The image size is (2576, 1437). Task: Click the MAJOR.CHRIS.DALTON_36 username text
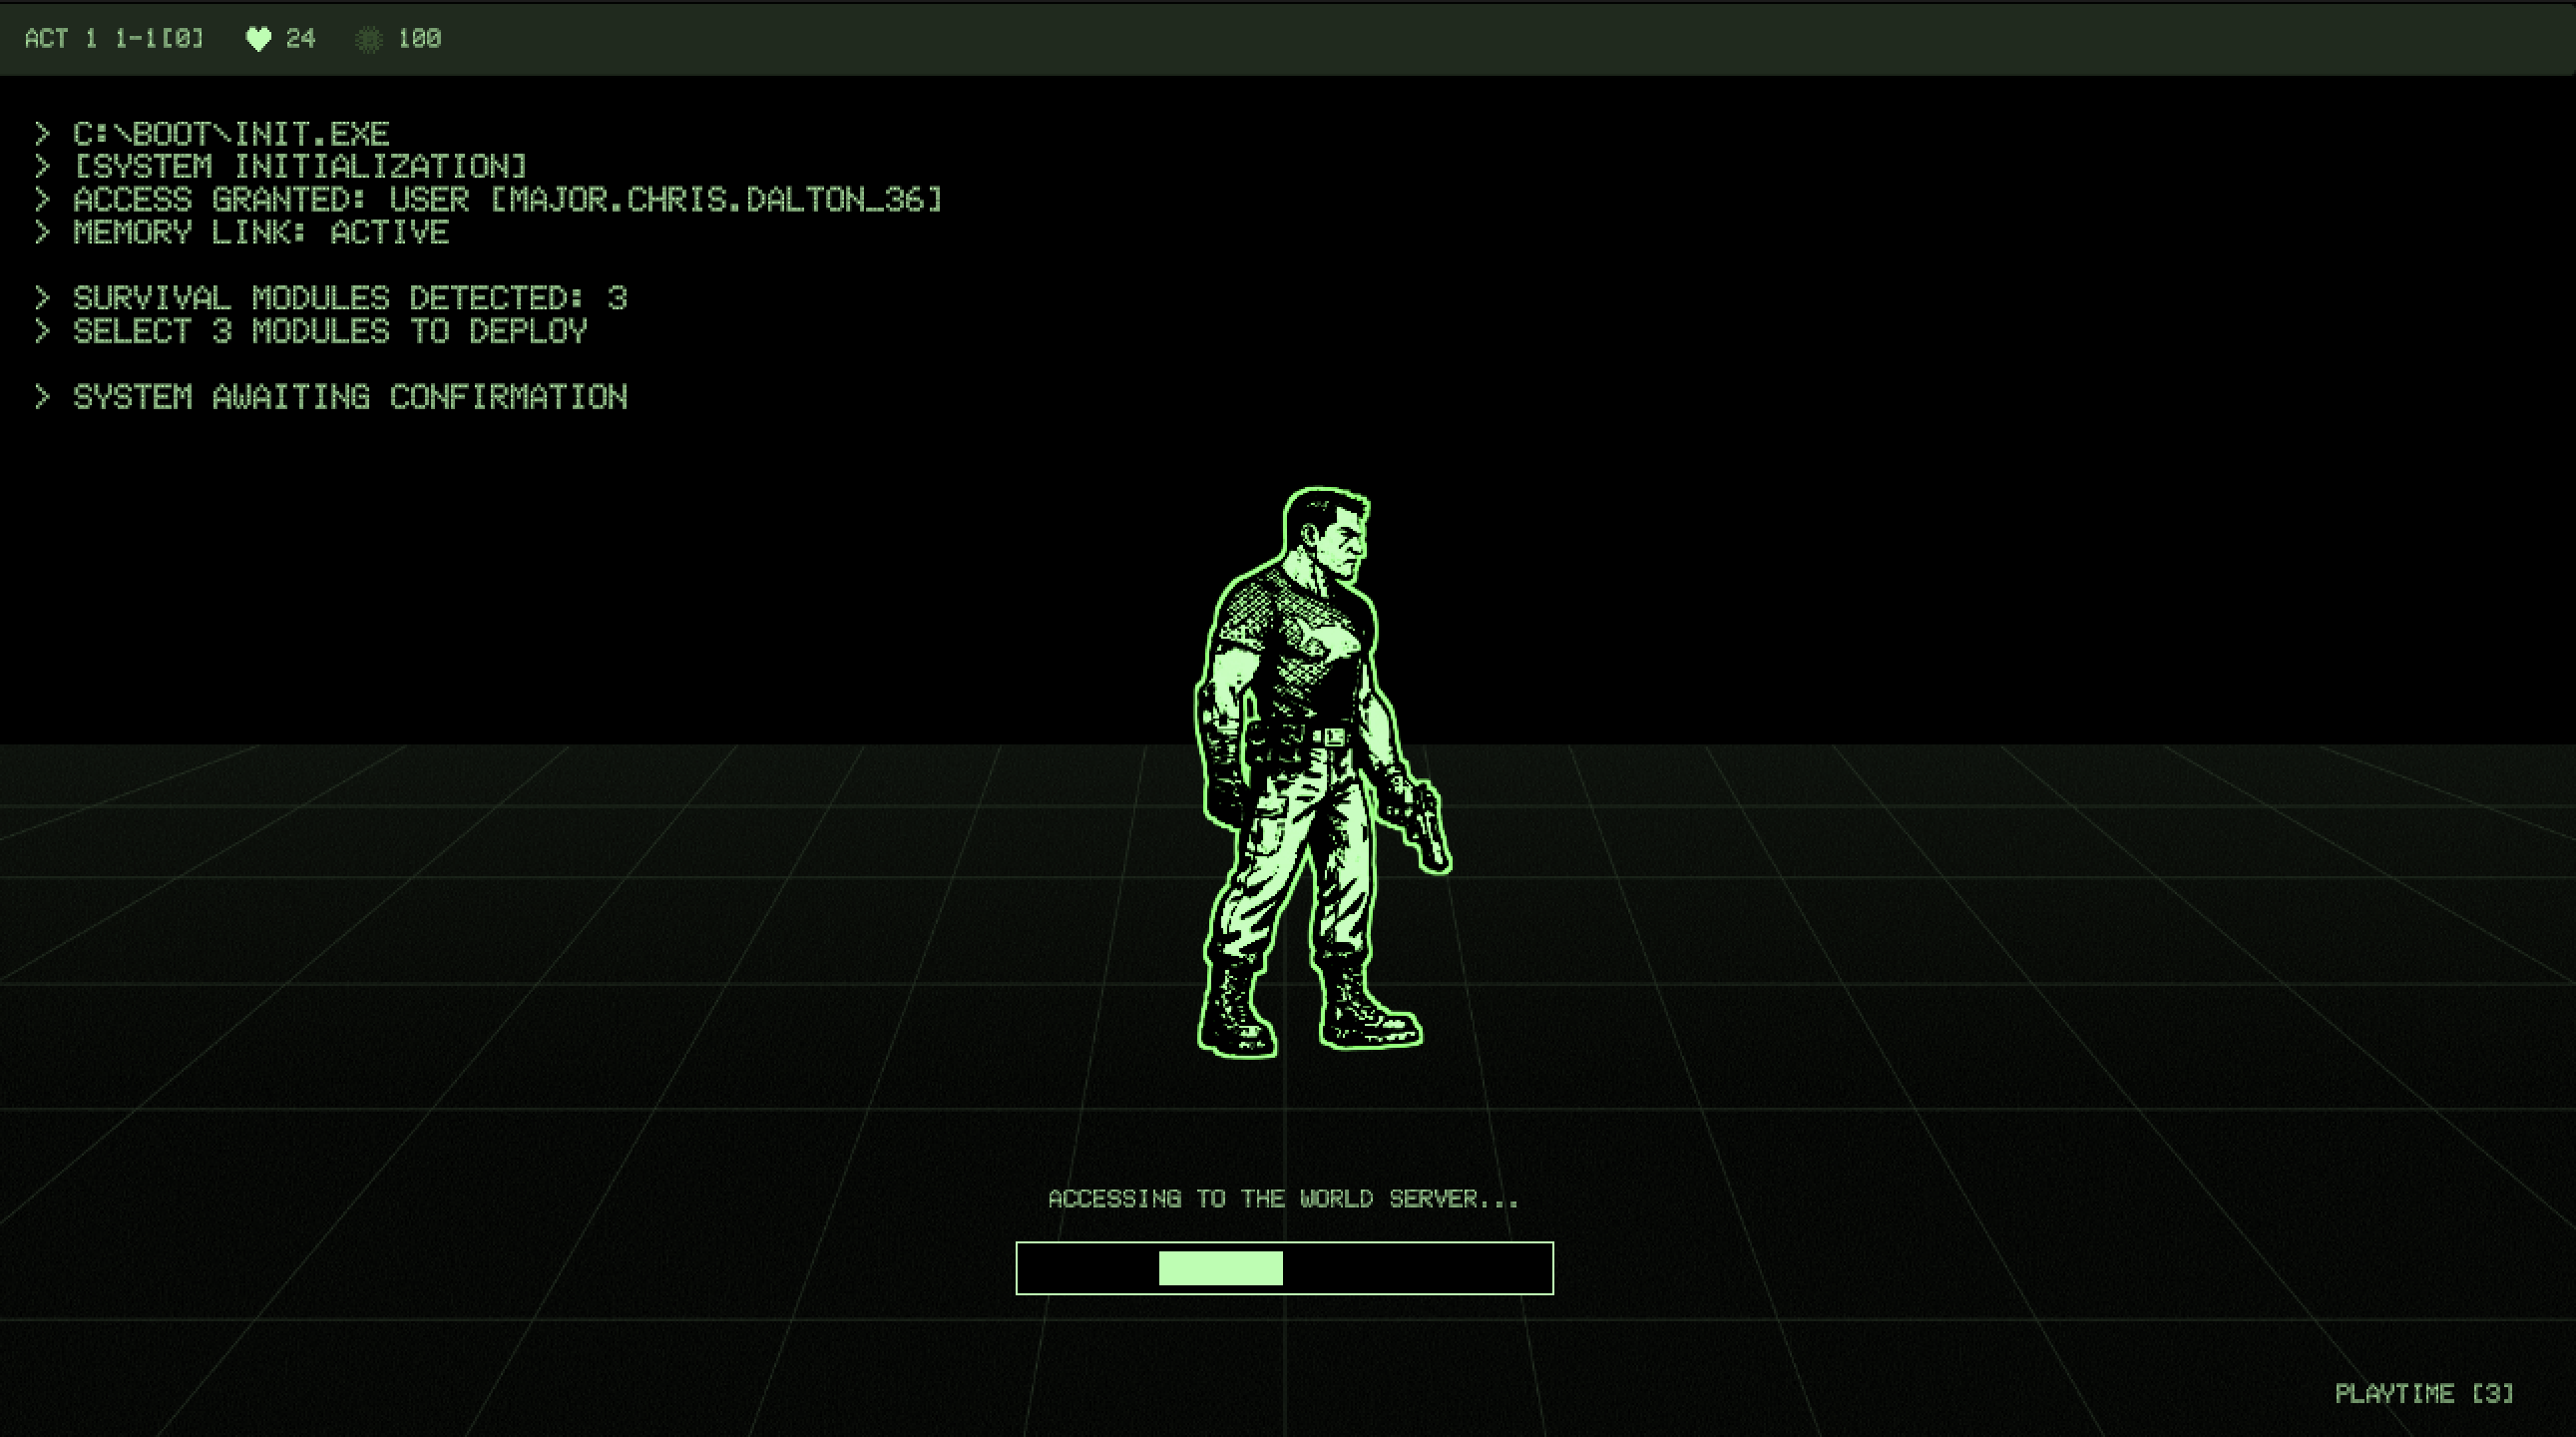tap(716, 200)
